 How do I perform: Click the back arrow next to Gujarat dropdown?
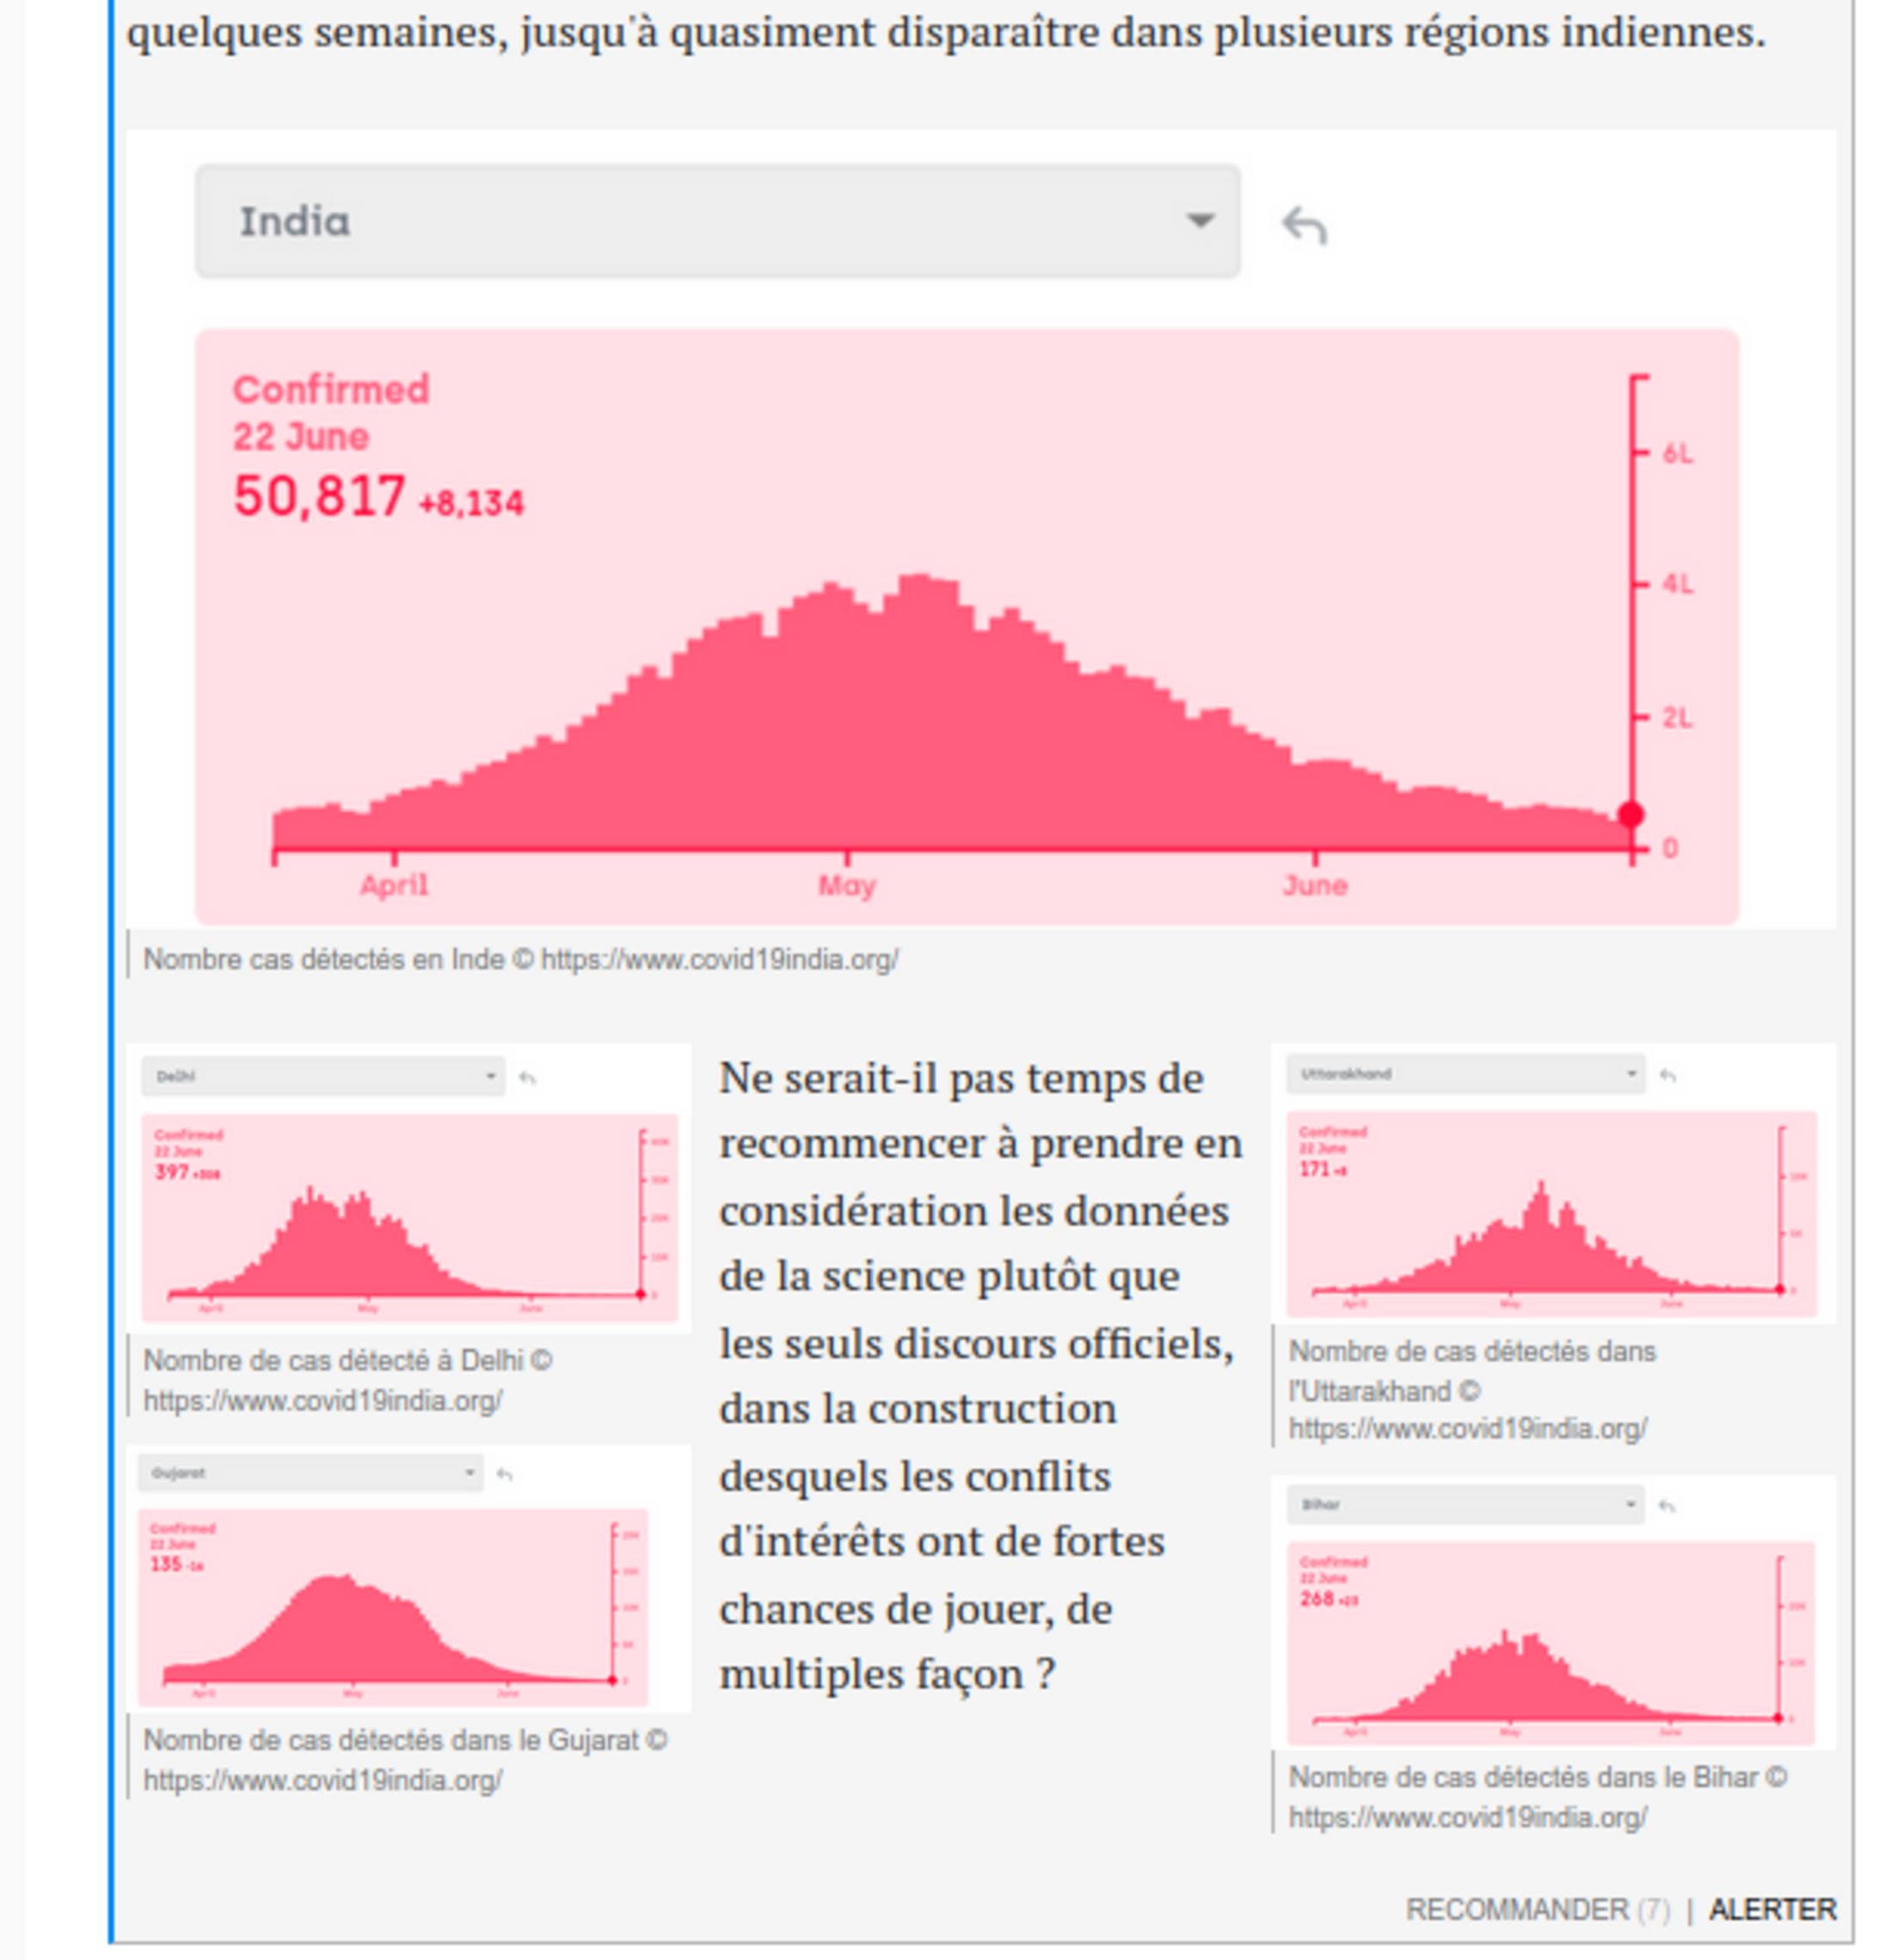pyautogui.click(x=504, y=1474)
